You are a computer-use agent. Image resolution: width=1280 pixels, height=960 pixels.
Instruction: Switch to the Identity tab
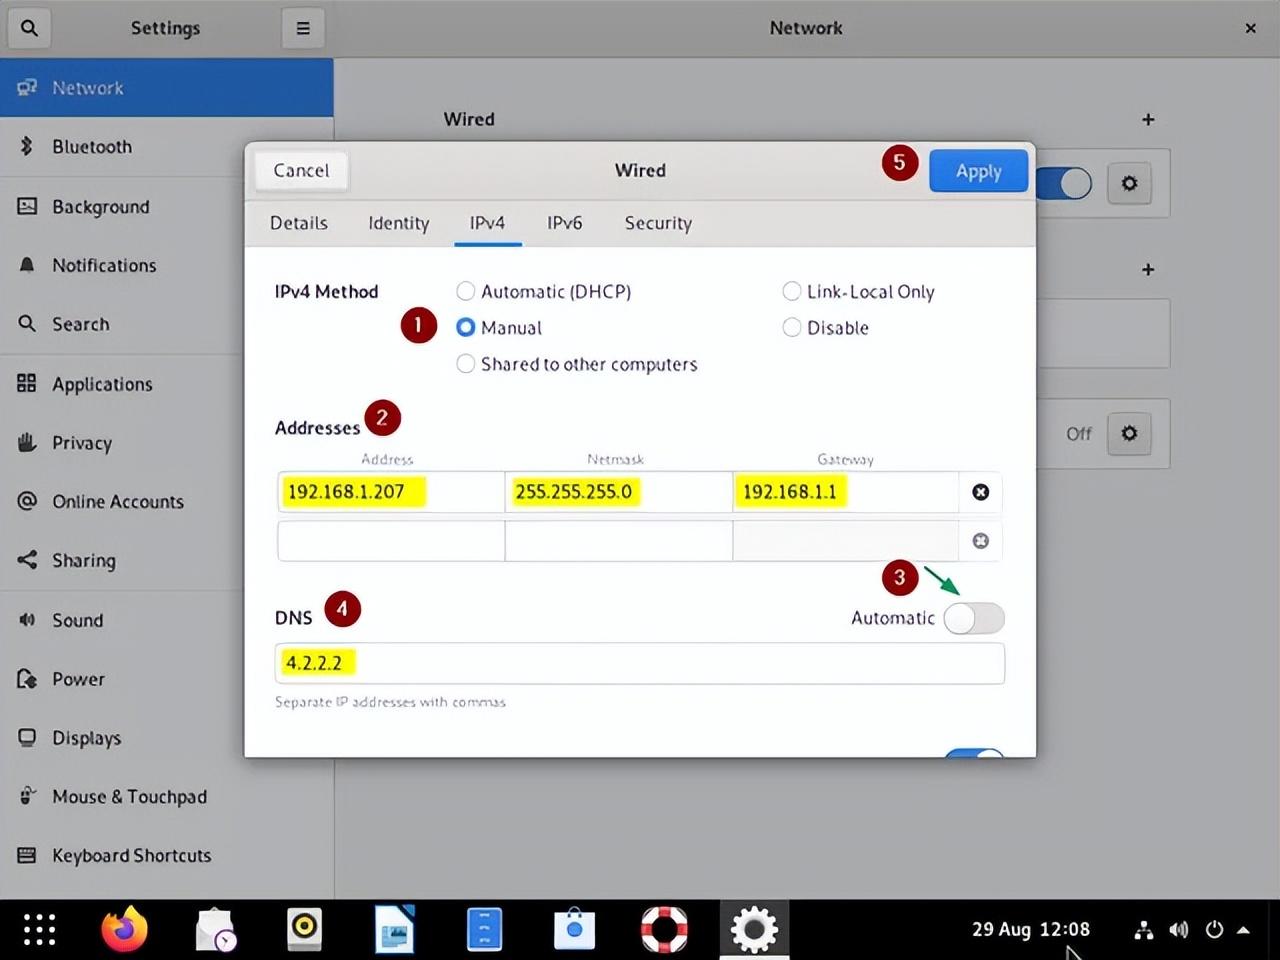tap(398, 222)
